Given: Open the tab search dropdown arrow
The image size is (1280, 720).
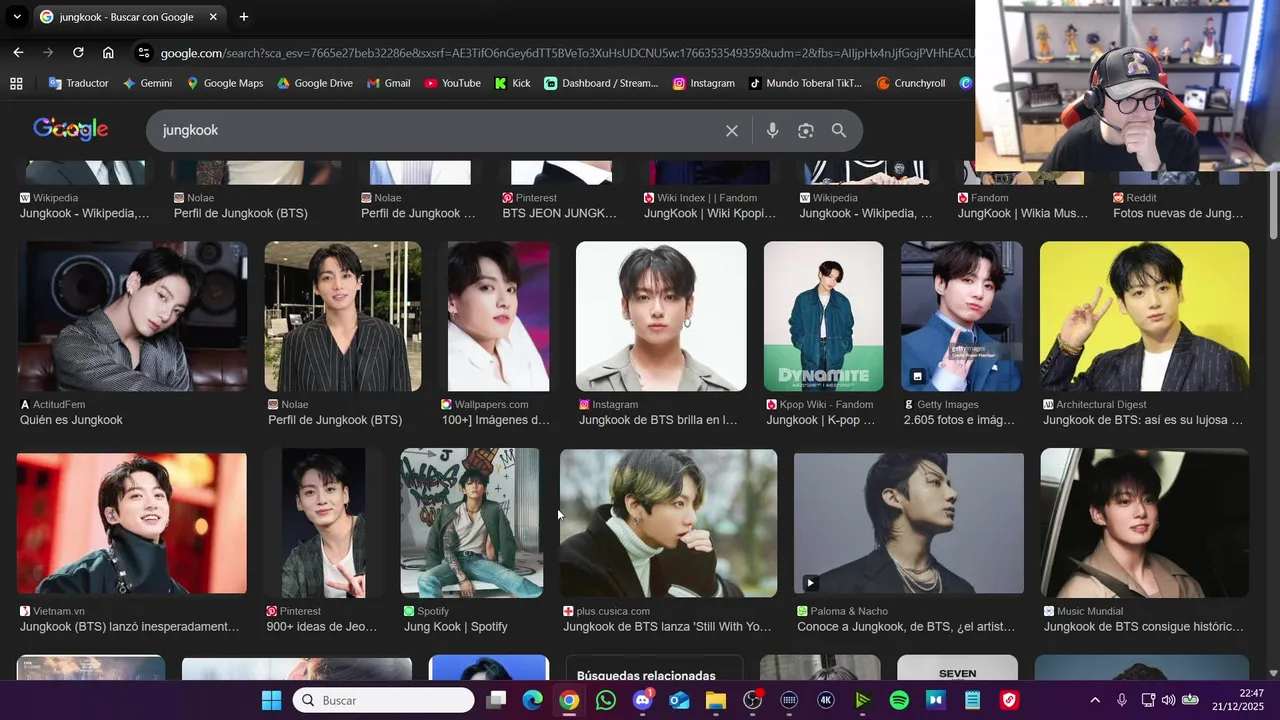Looking at the screenshot, I should point(17,17).
